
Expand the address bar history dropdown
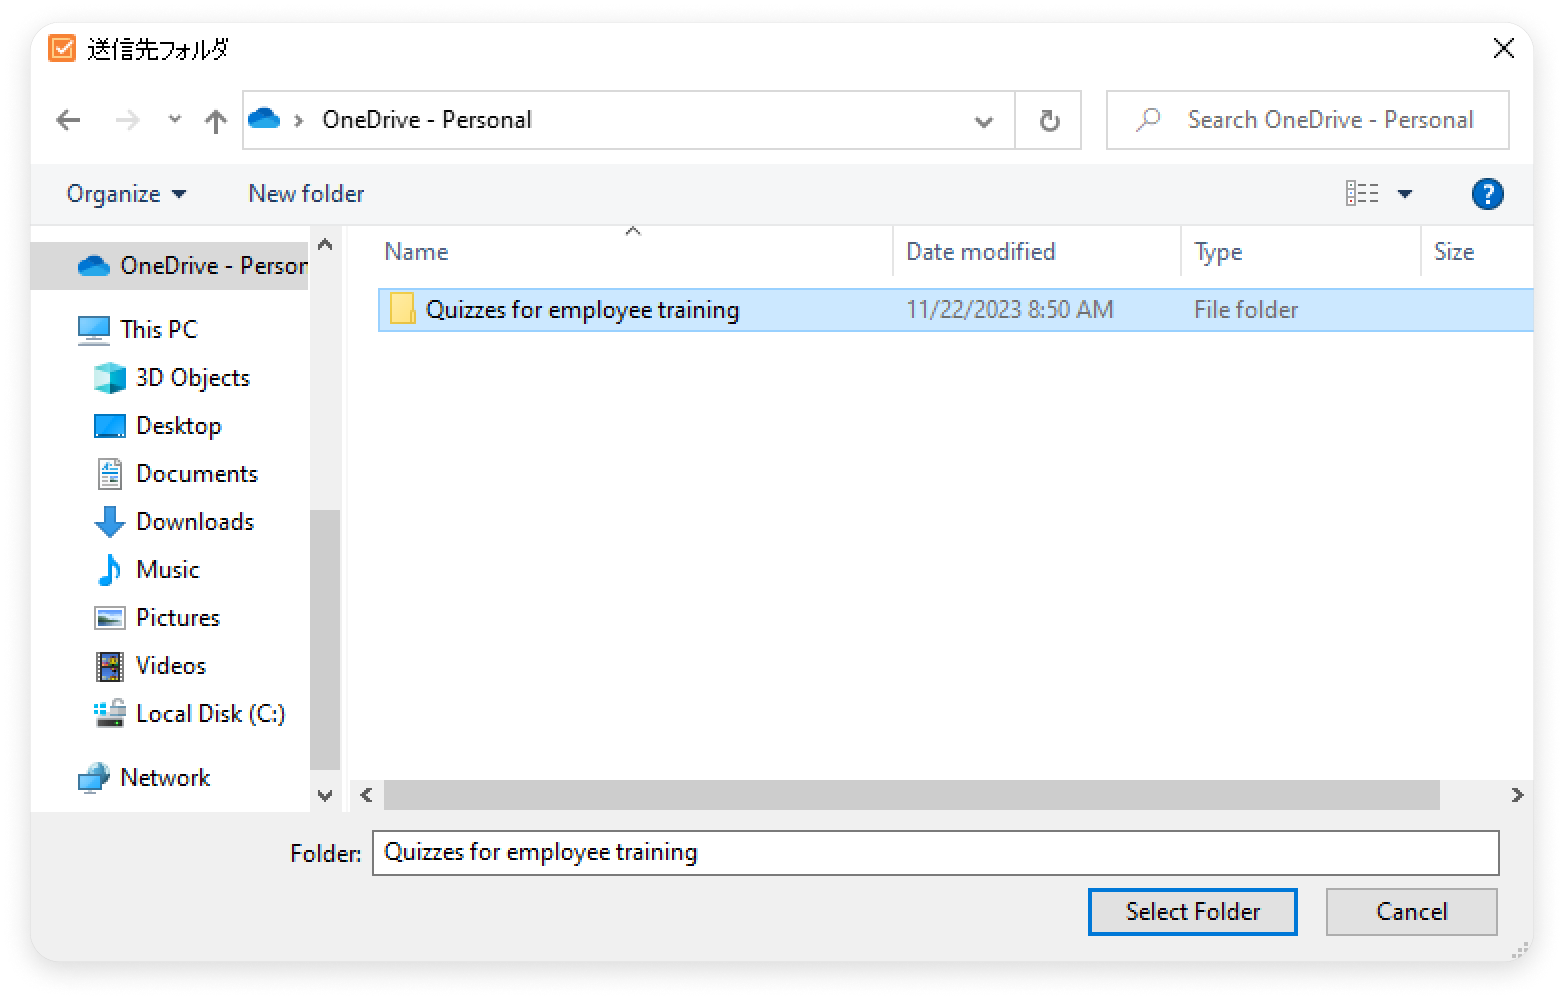[983, 121]
